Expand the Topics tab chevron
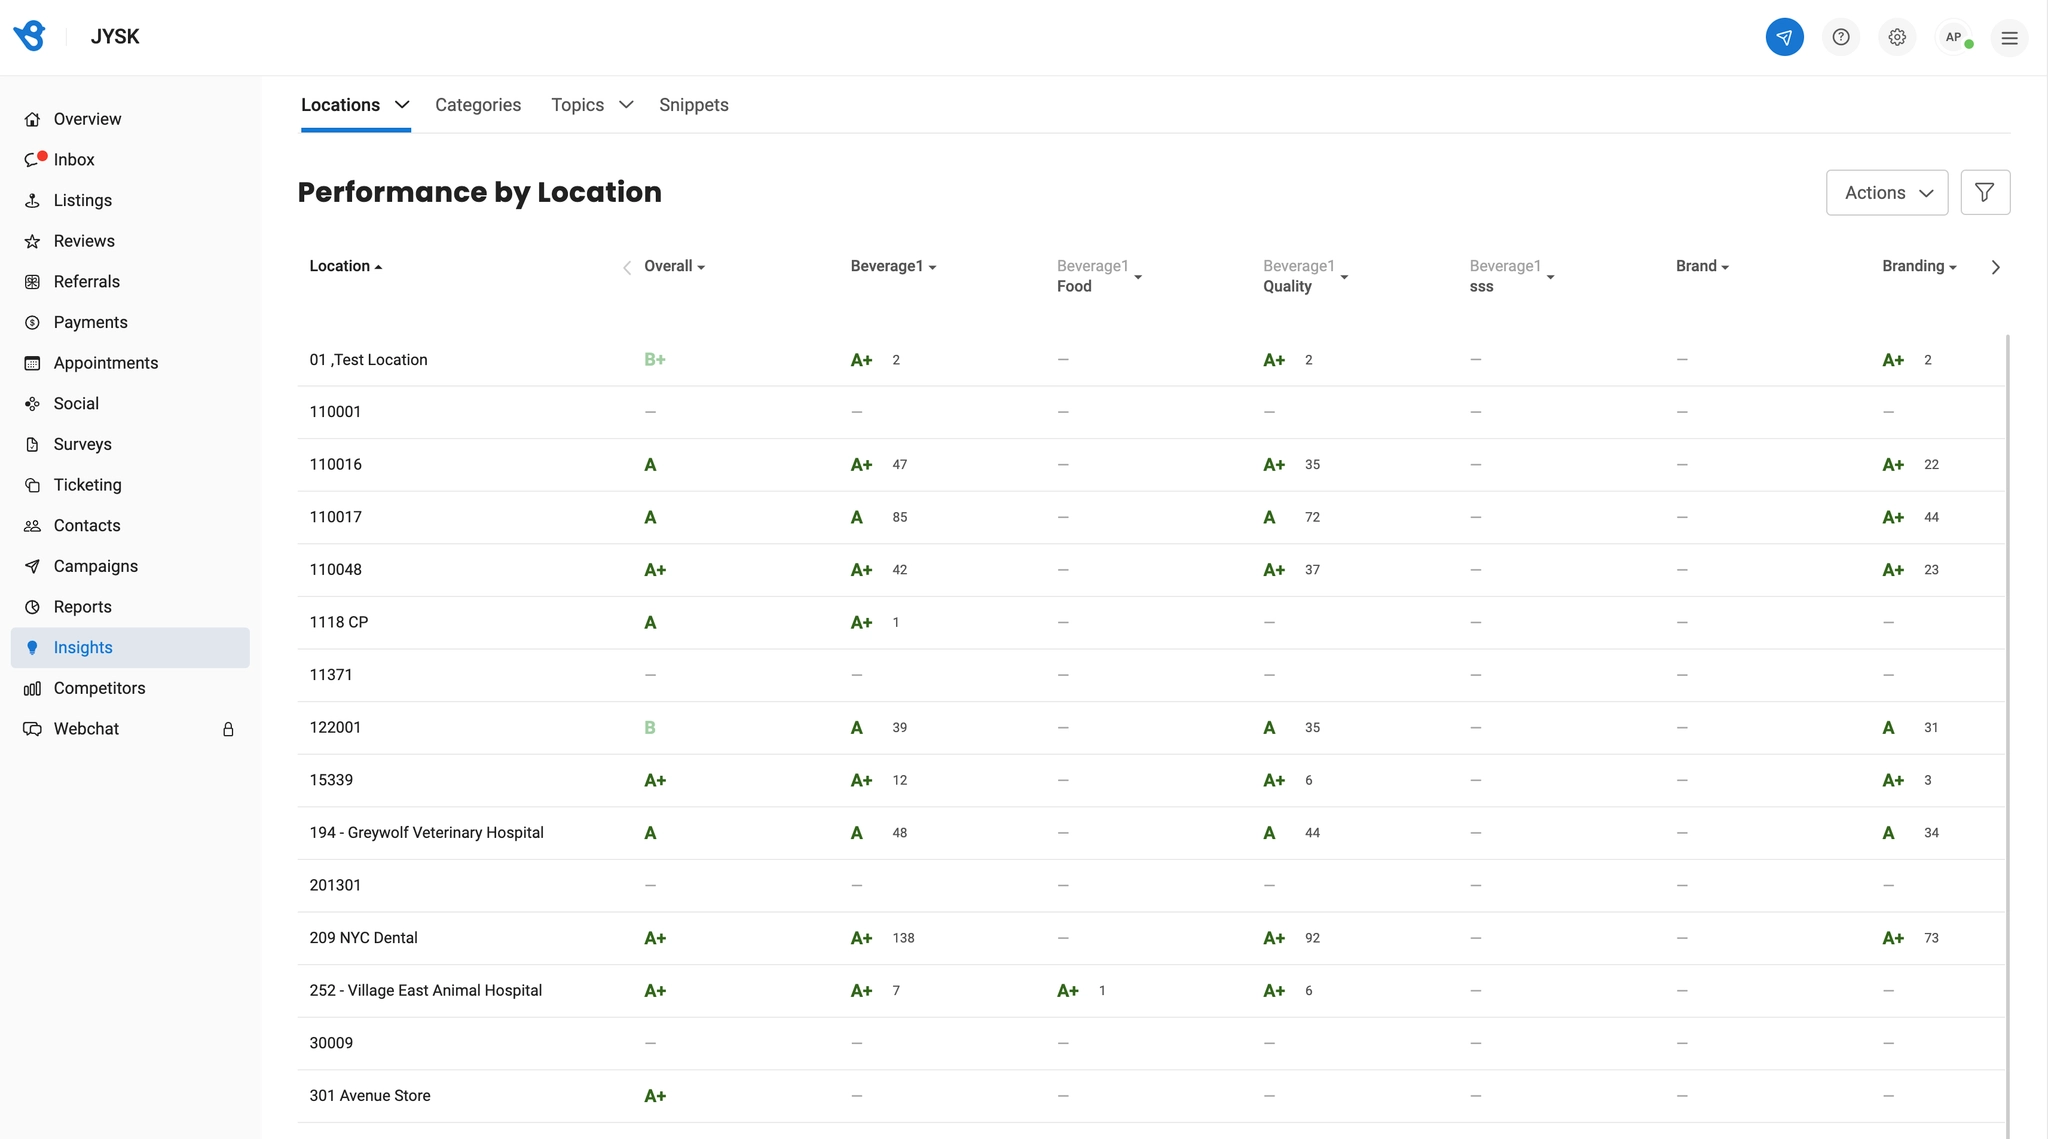The height and width of the screenshot is (1139, 2048). click(626, 104)
